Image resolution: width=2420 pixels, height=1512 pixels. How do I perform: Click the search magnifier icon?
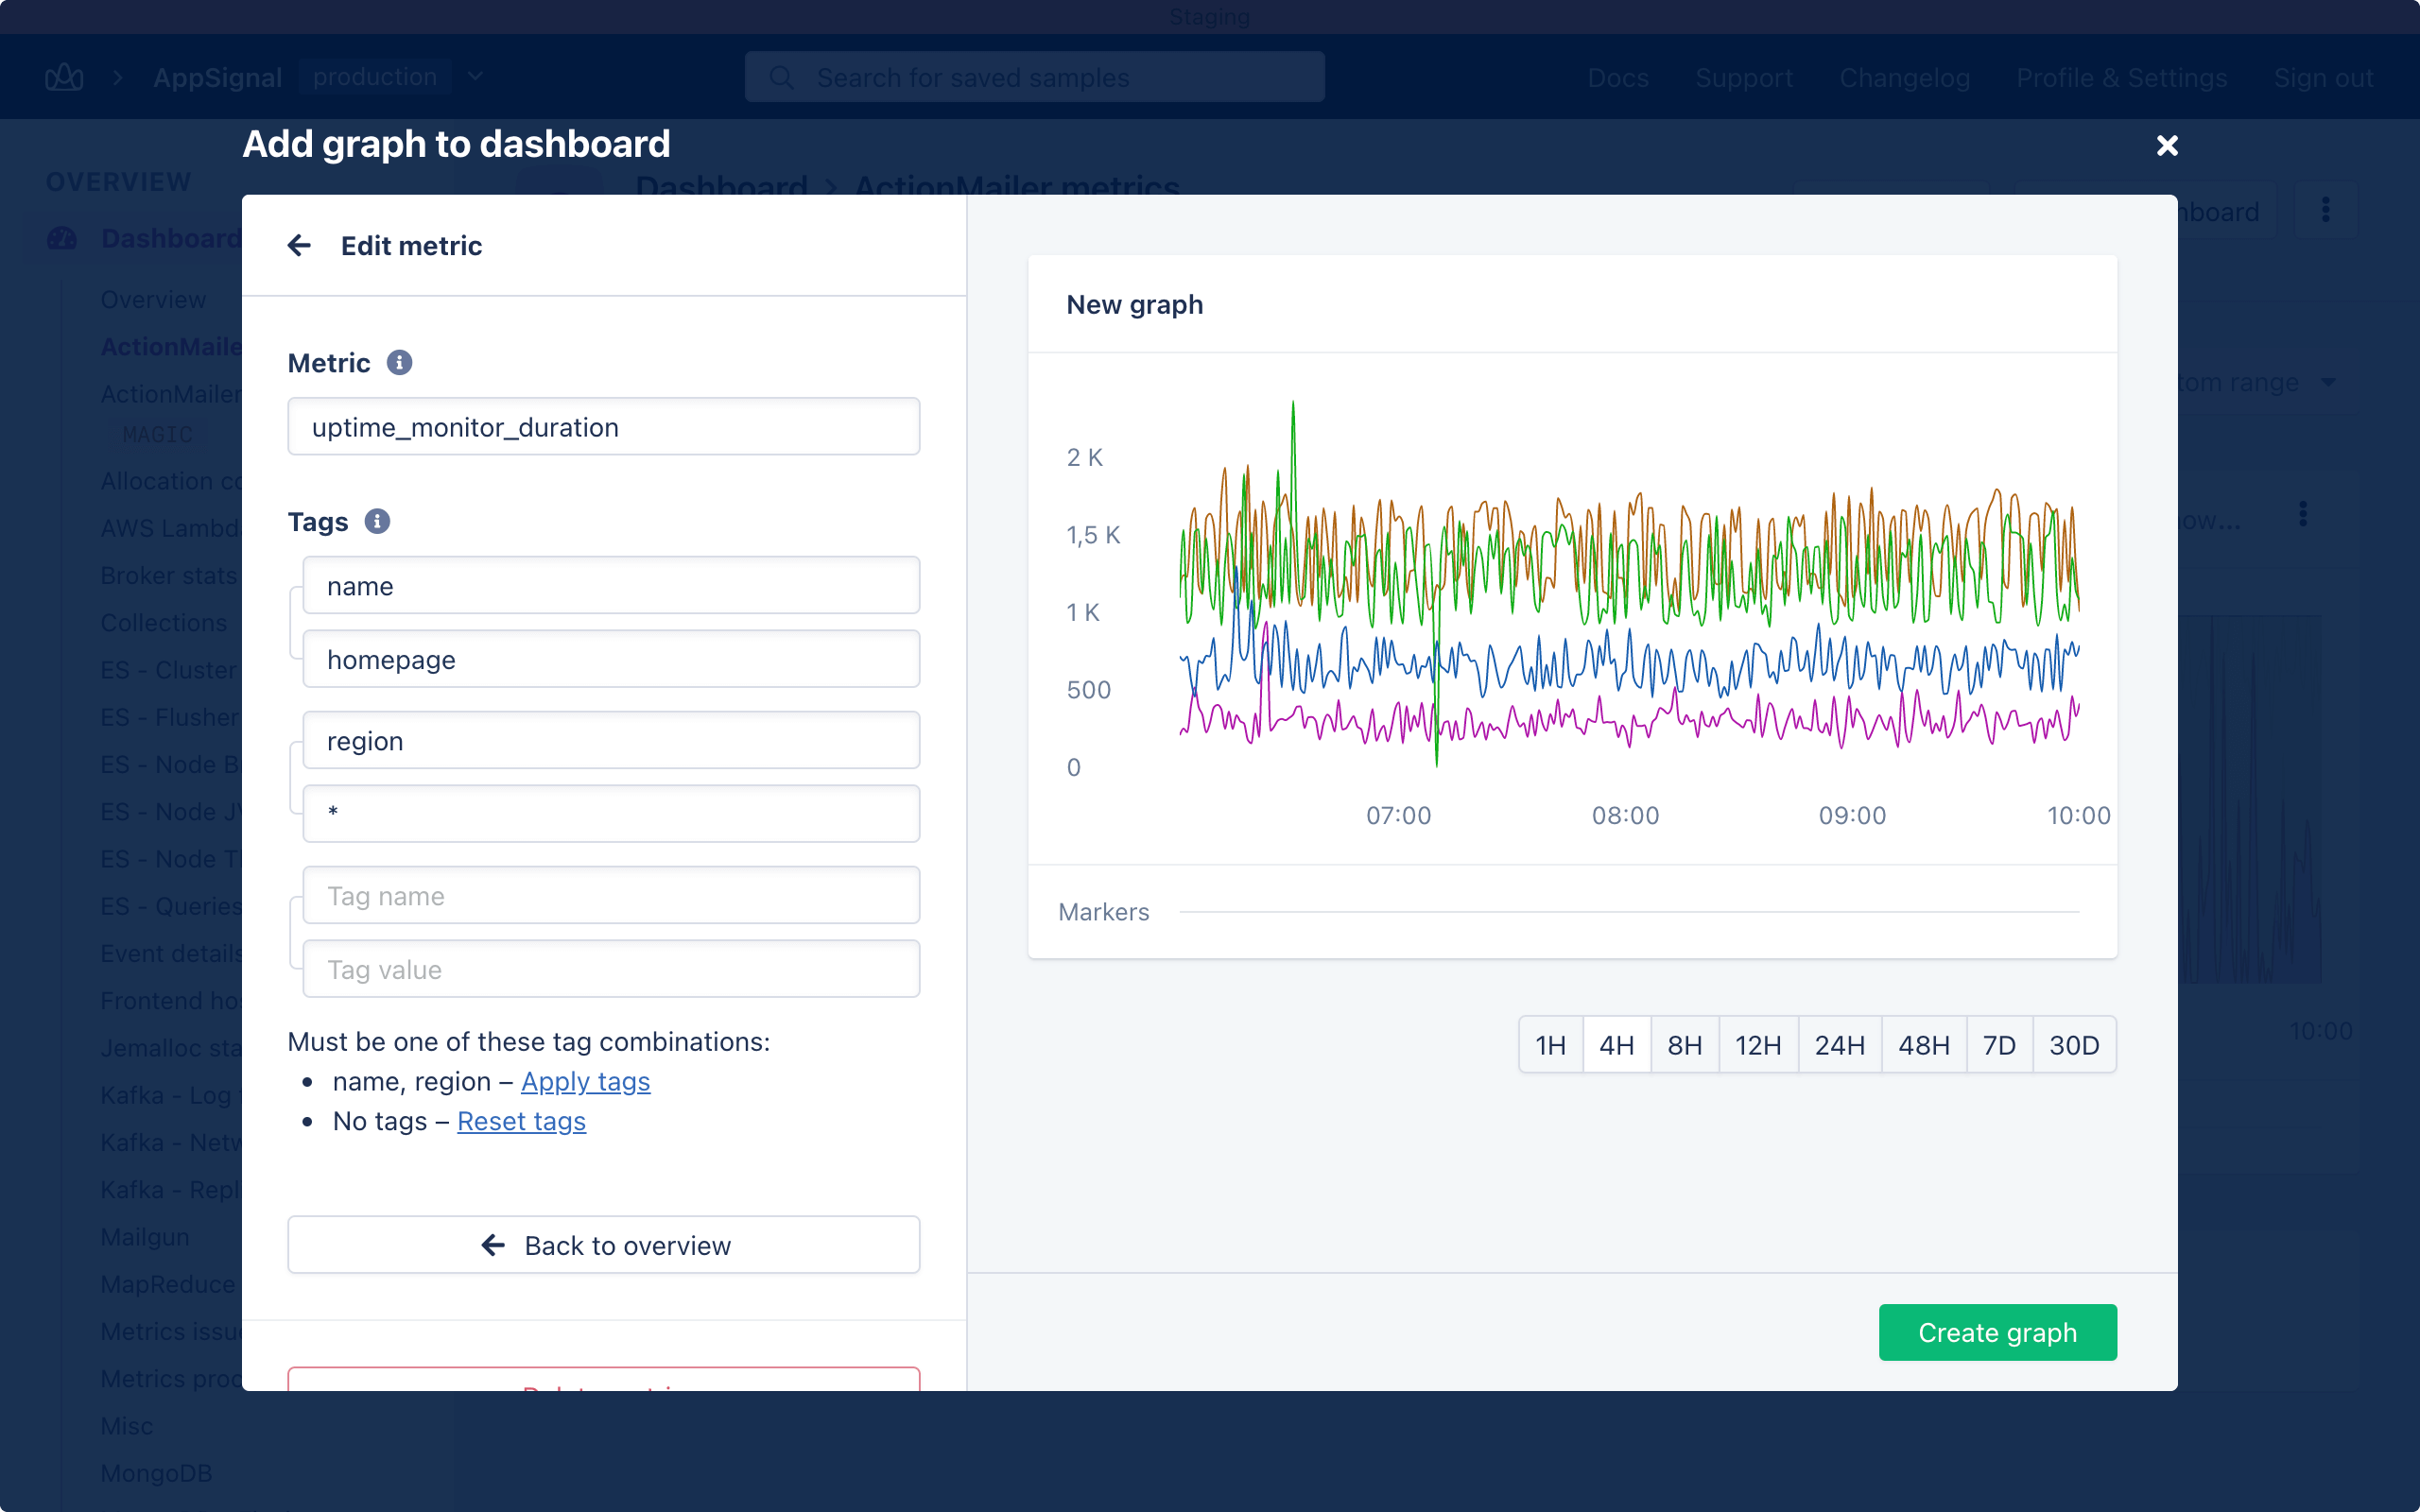tap(782, 77)
